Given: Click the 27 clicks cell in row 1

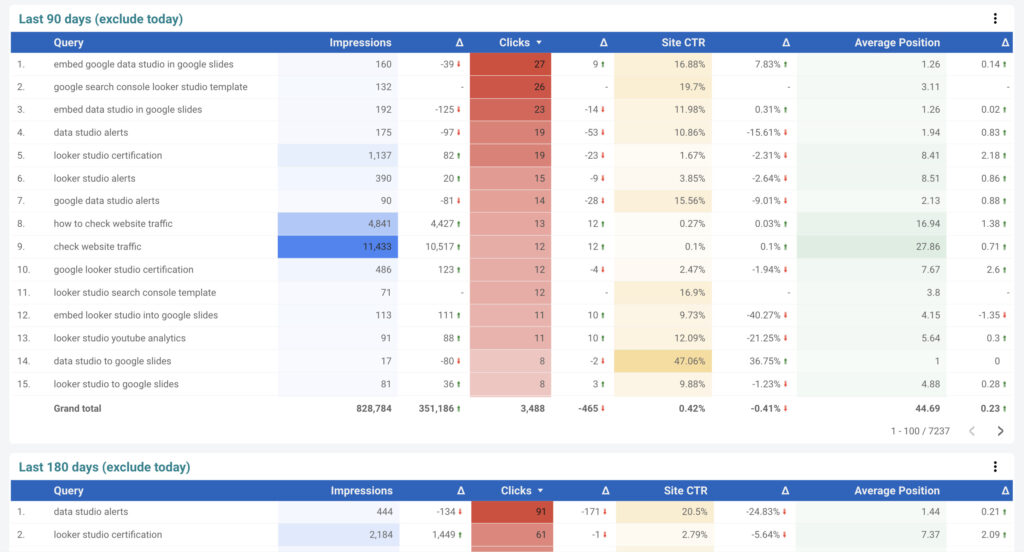Looking at the screenshot, I should point(510,64).
